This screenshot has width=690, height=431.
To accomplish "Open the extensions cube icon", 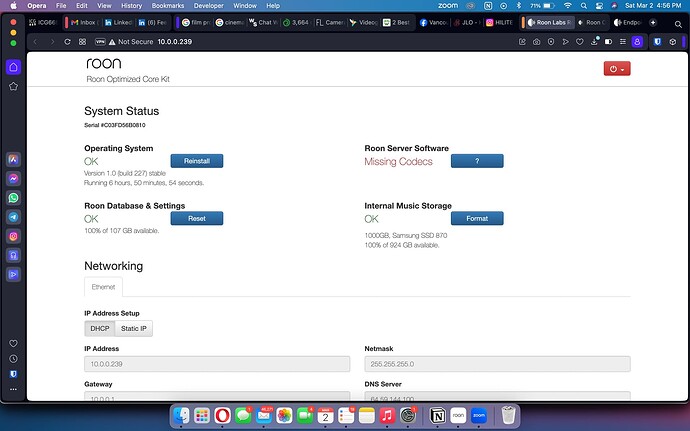I will click(672, 42).
